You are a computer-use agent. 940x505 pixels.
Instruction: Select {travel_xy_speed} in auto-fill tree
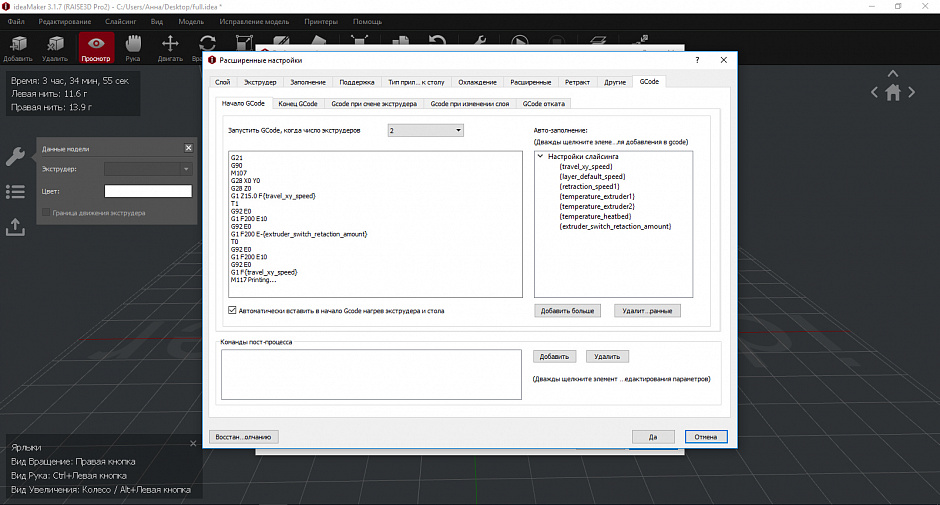(586, 167)
